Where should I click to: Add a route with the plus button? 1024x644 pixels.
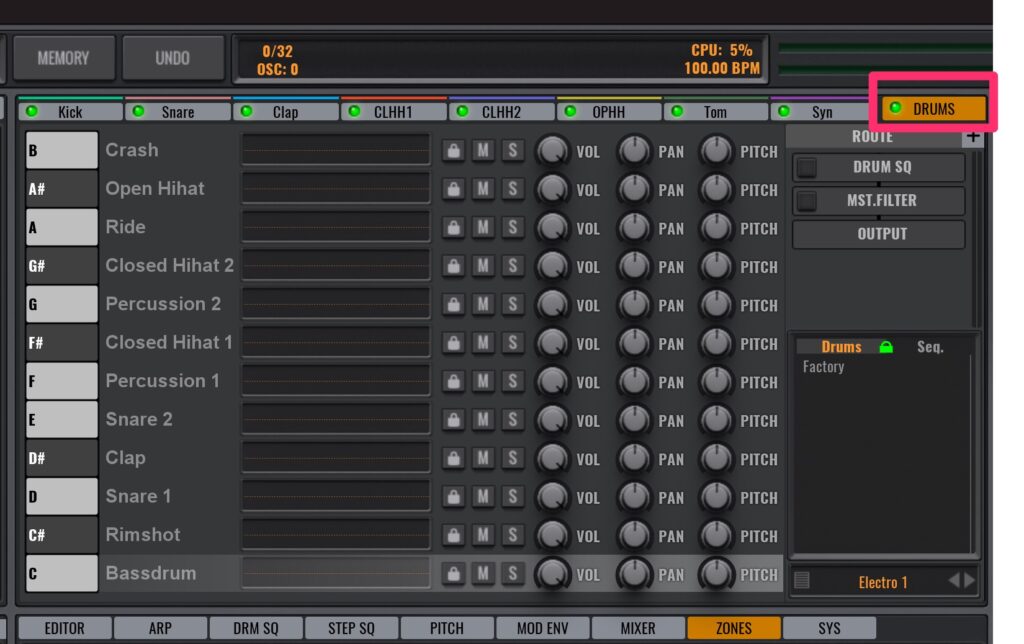[970, 137]
